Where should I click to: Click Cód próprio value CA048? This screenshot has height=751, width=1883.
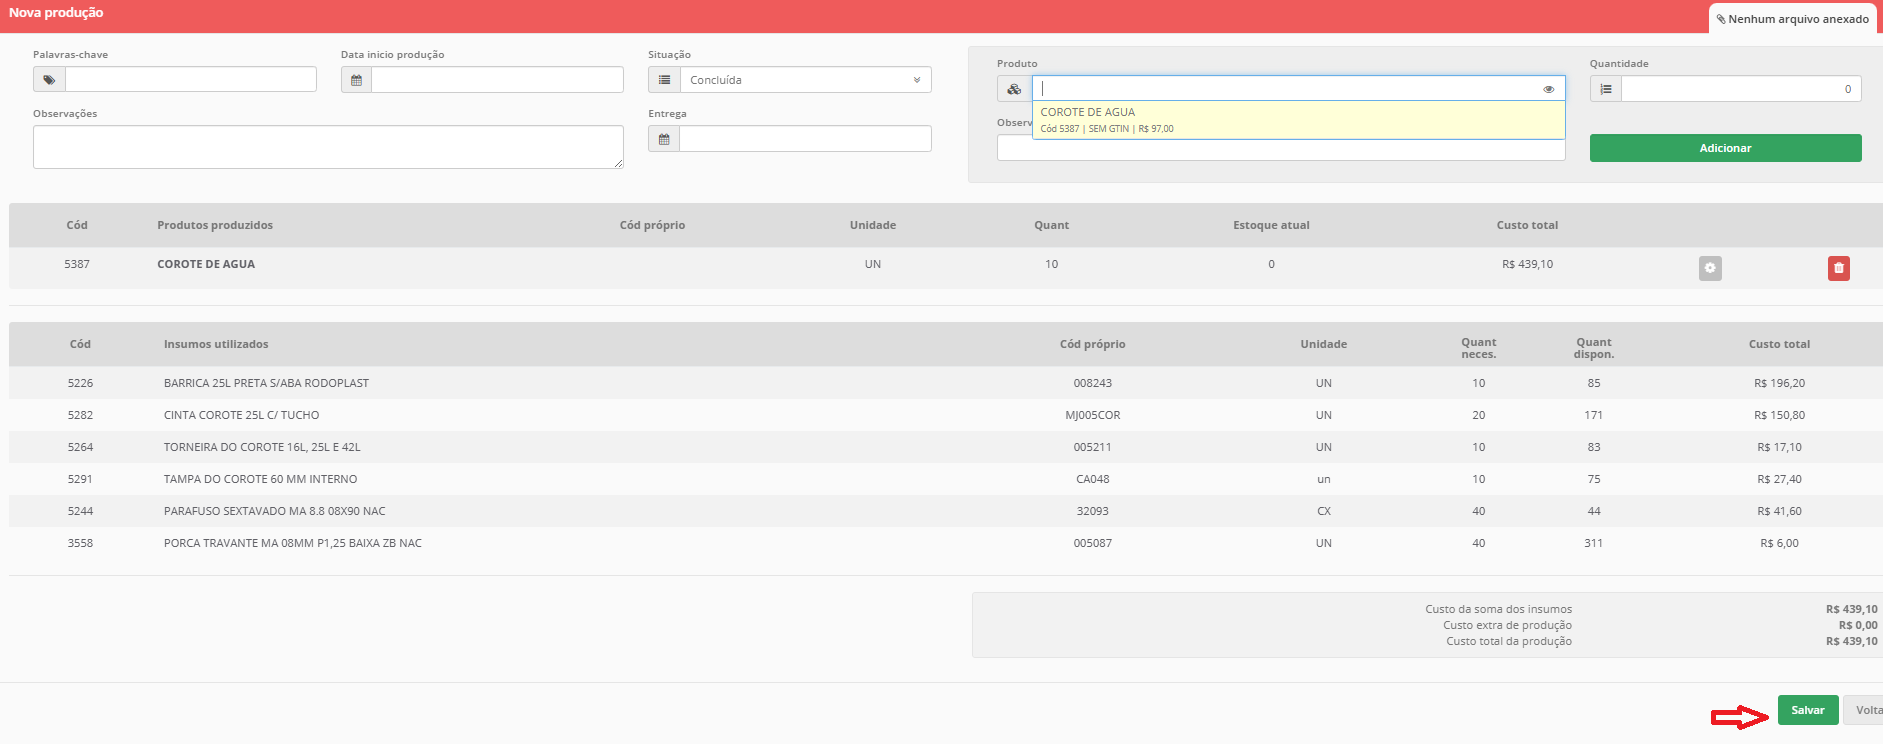[x=1092, y=479]
